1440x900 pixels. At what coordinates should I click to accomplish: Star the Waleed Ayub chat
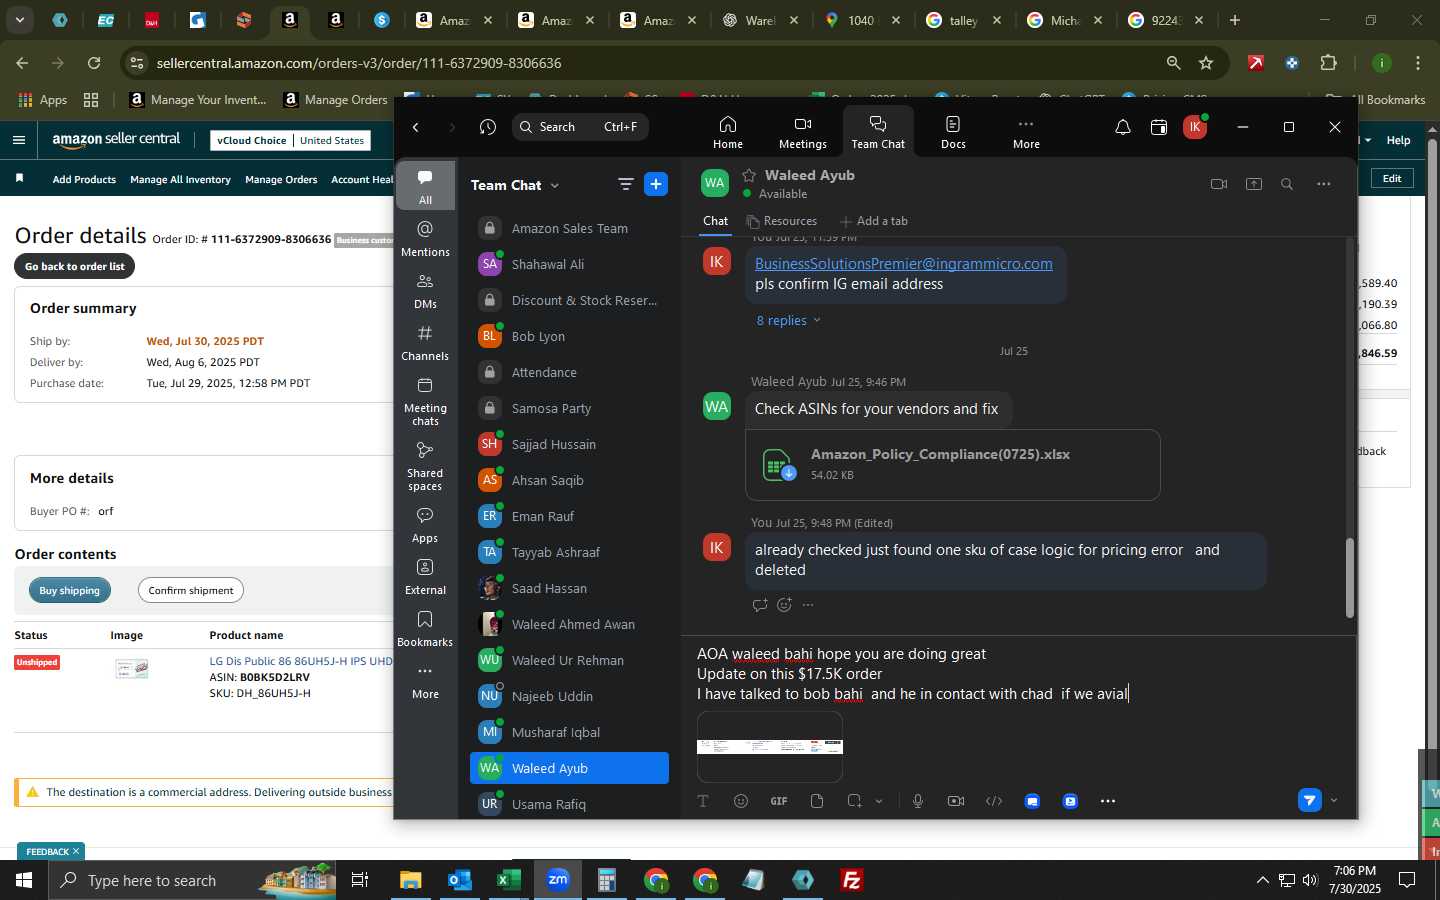[749, 175]
